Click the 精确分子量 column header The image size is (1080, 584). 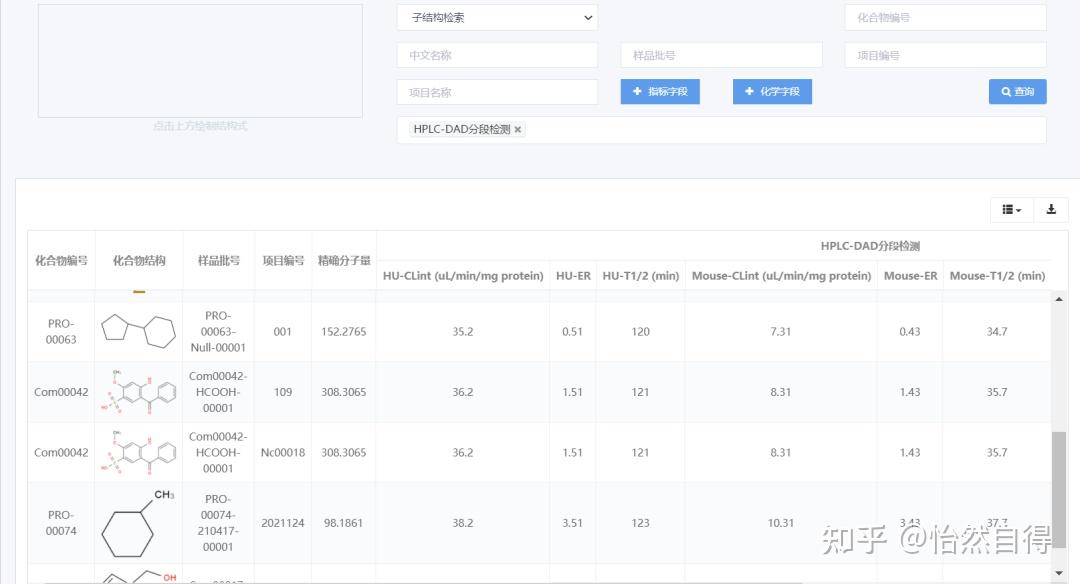pos(344,260)
